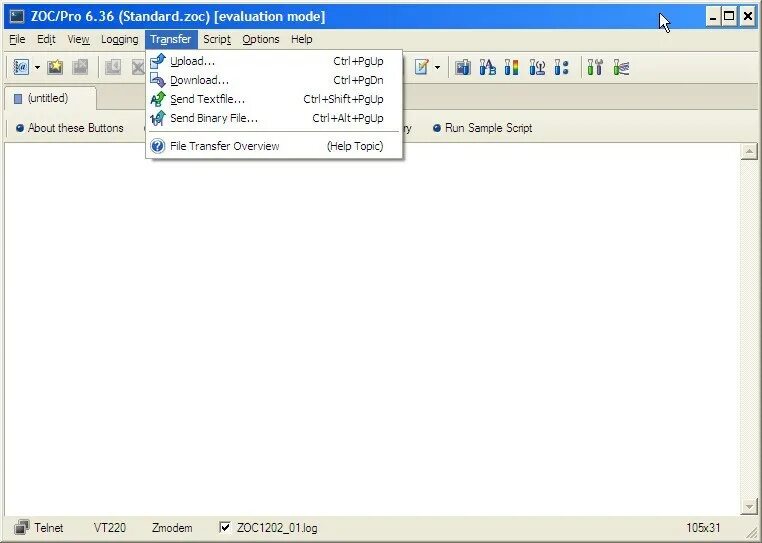Image resolution: width=762 pixels, height=543 pixels.
Task: Maximize the ZOC/Pro window
Action: 729,17
